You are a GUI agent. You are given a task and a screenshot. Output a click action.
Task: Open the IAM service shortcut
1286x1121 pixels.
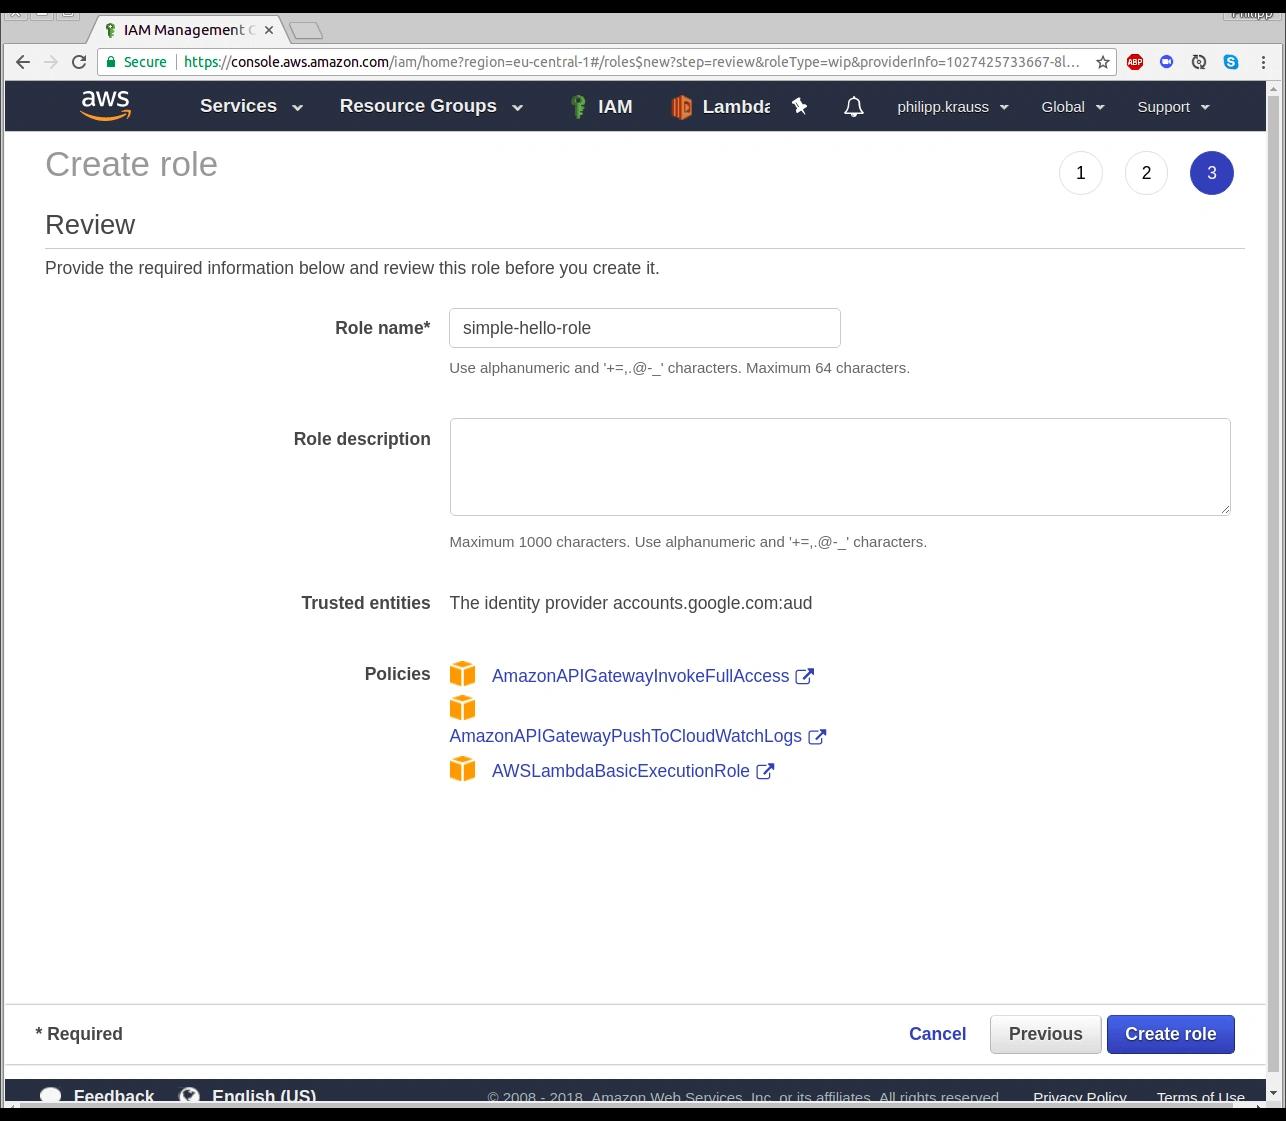coord(600,107)
